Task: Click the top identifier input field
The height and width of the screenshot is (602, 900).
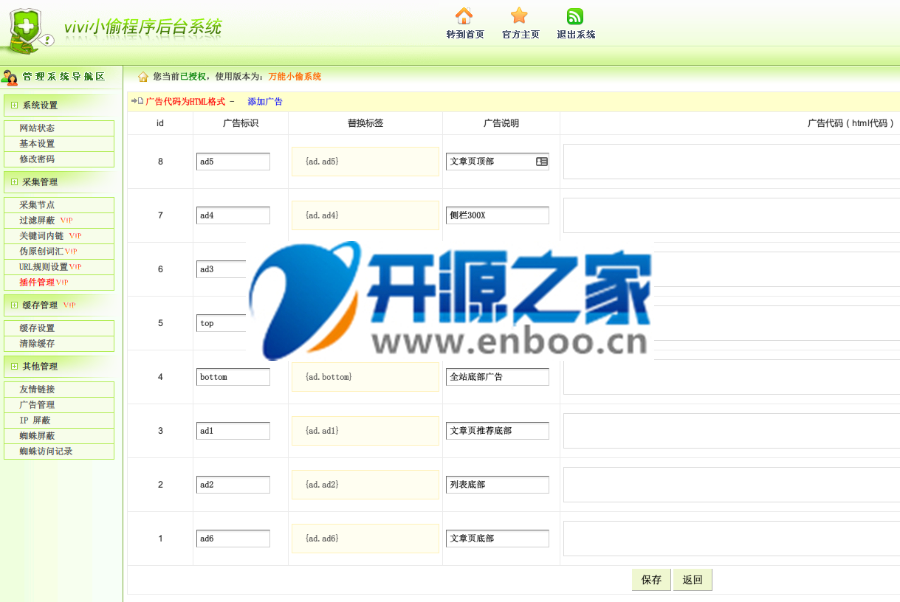Action: coord(222,323)
